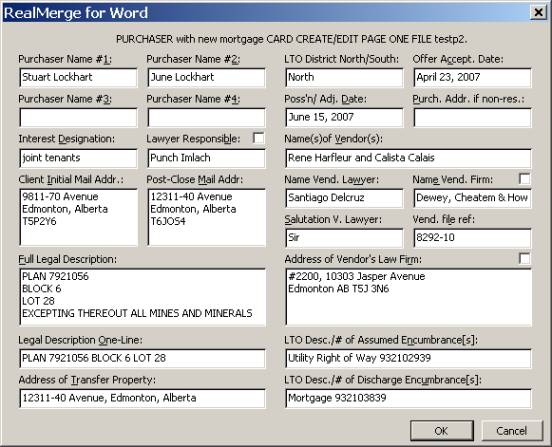Toggle the checkbox next to Name Vend. Firm
This screenshot has width=552, height=447.
click(525, 178)
